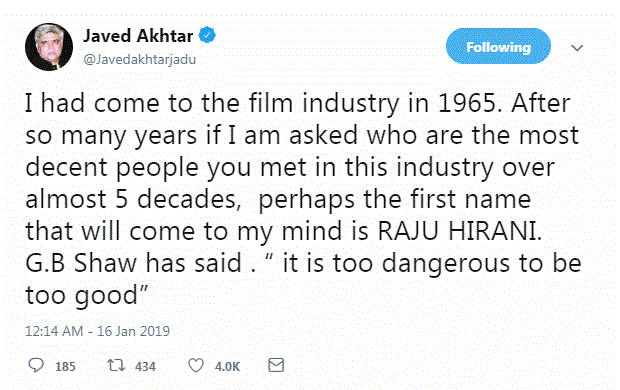
Task: Click the tweet's first line mentioning 1965
Action: [x=298, y=103]
